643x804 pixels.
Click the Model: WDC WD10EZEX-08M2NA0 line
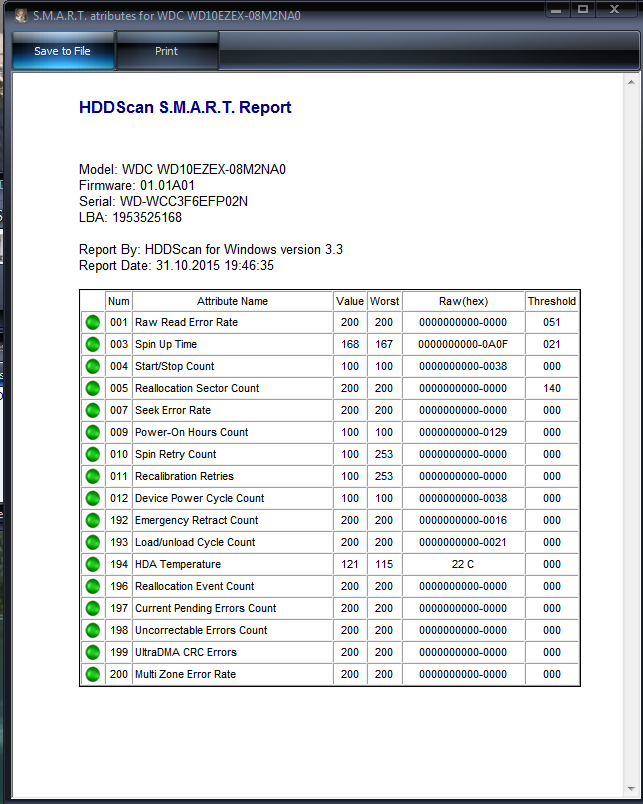coord(183,170)
